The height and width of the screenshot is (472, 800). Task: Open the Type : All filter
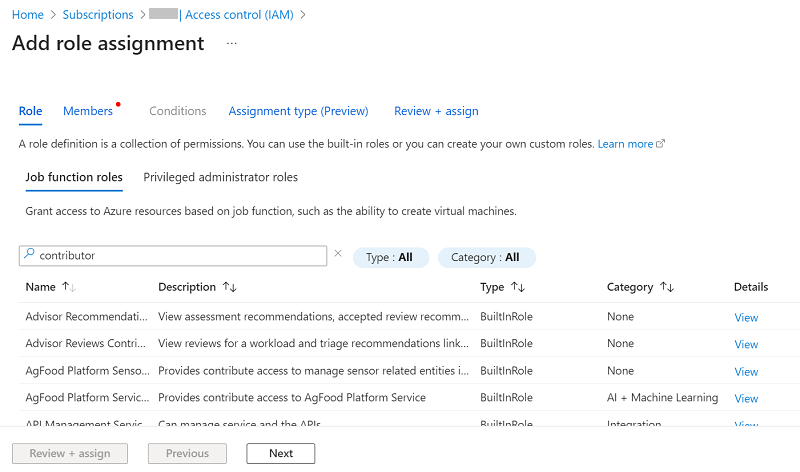click(x=390, y=257)
